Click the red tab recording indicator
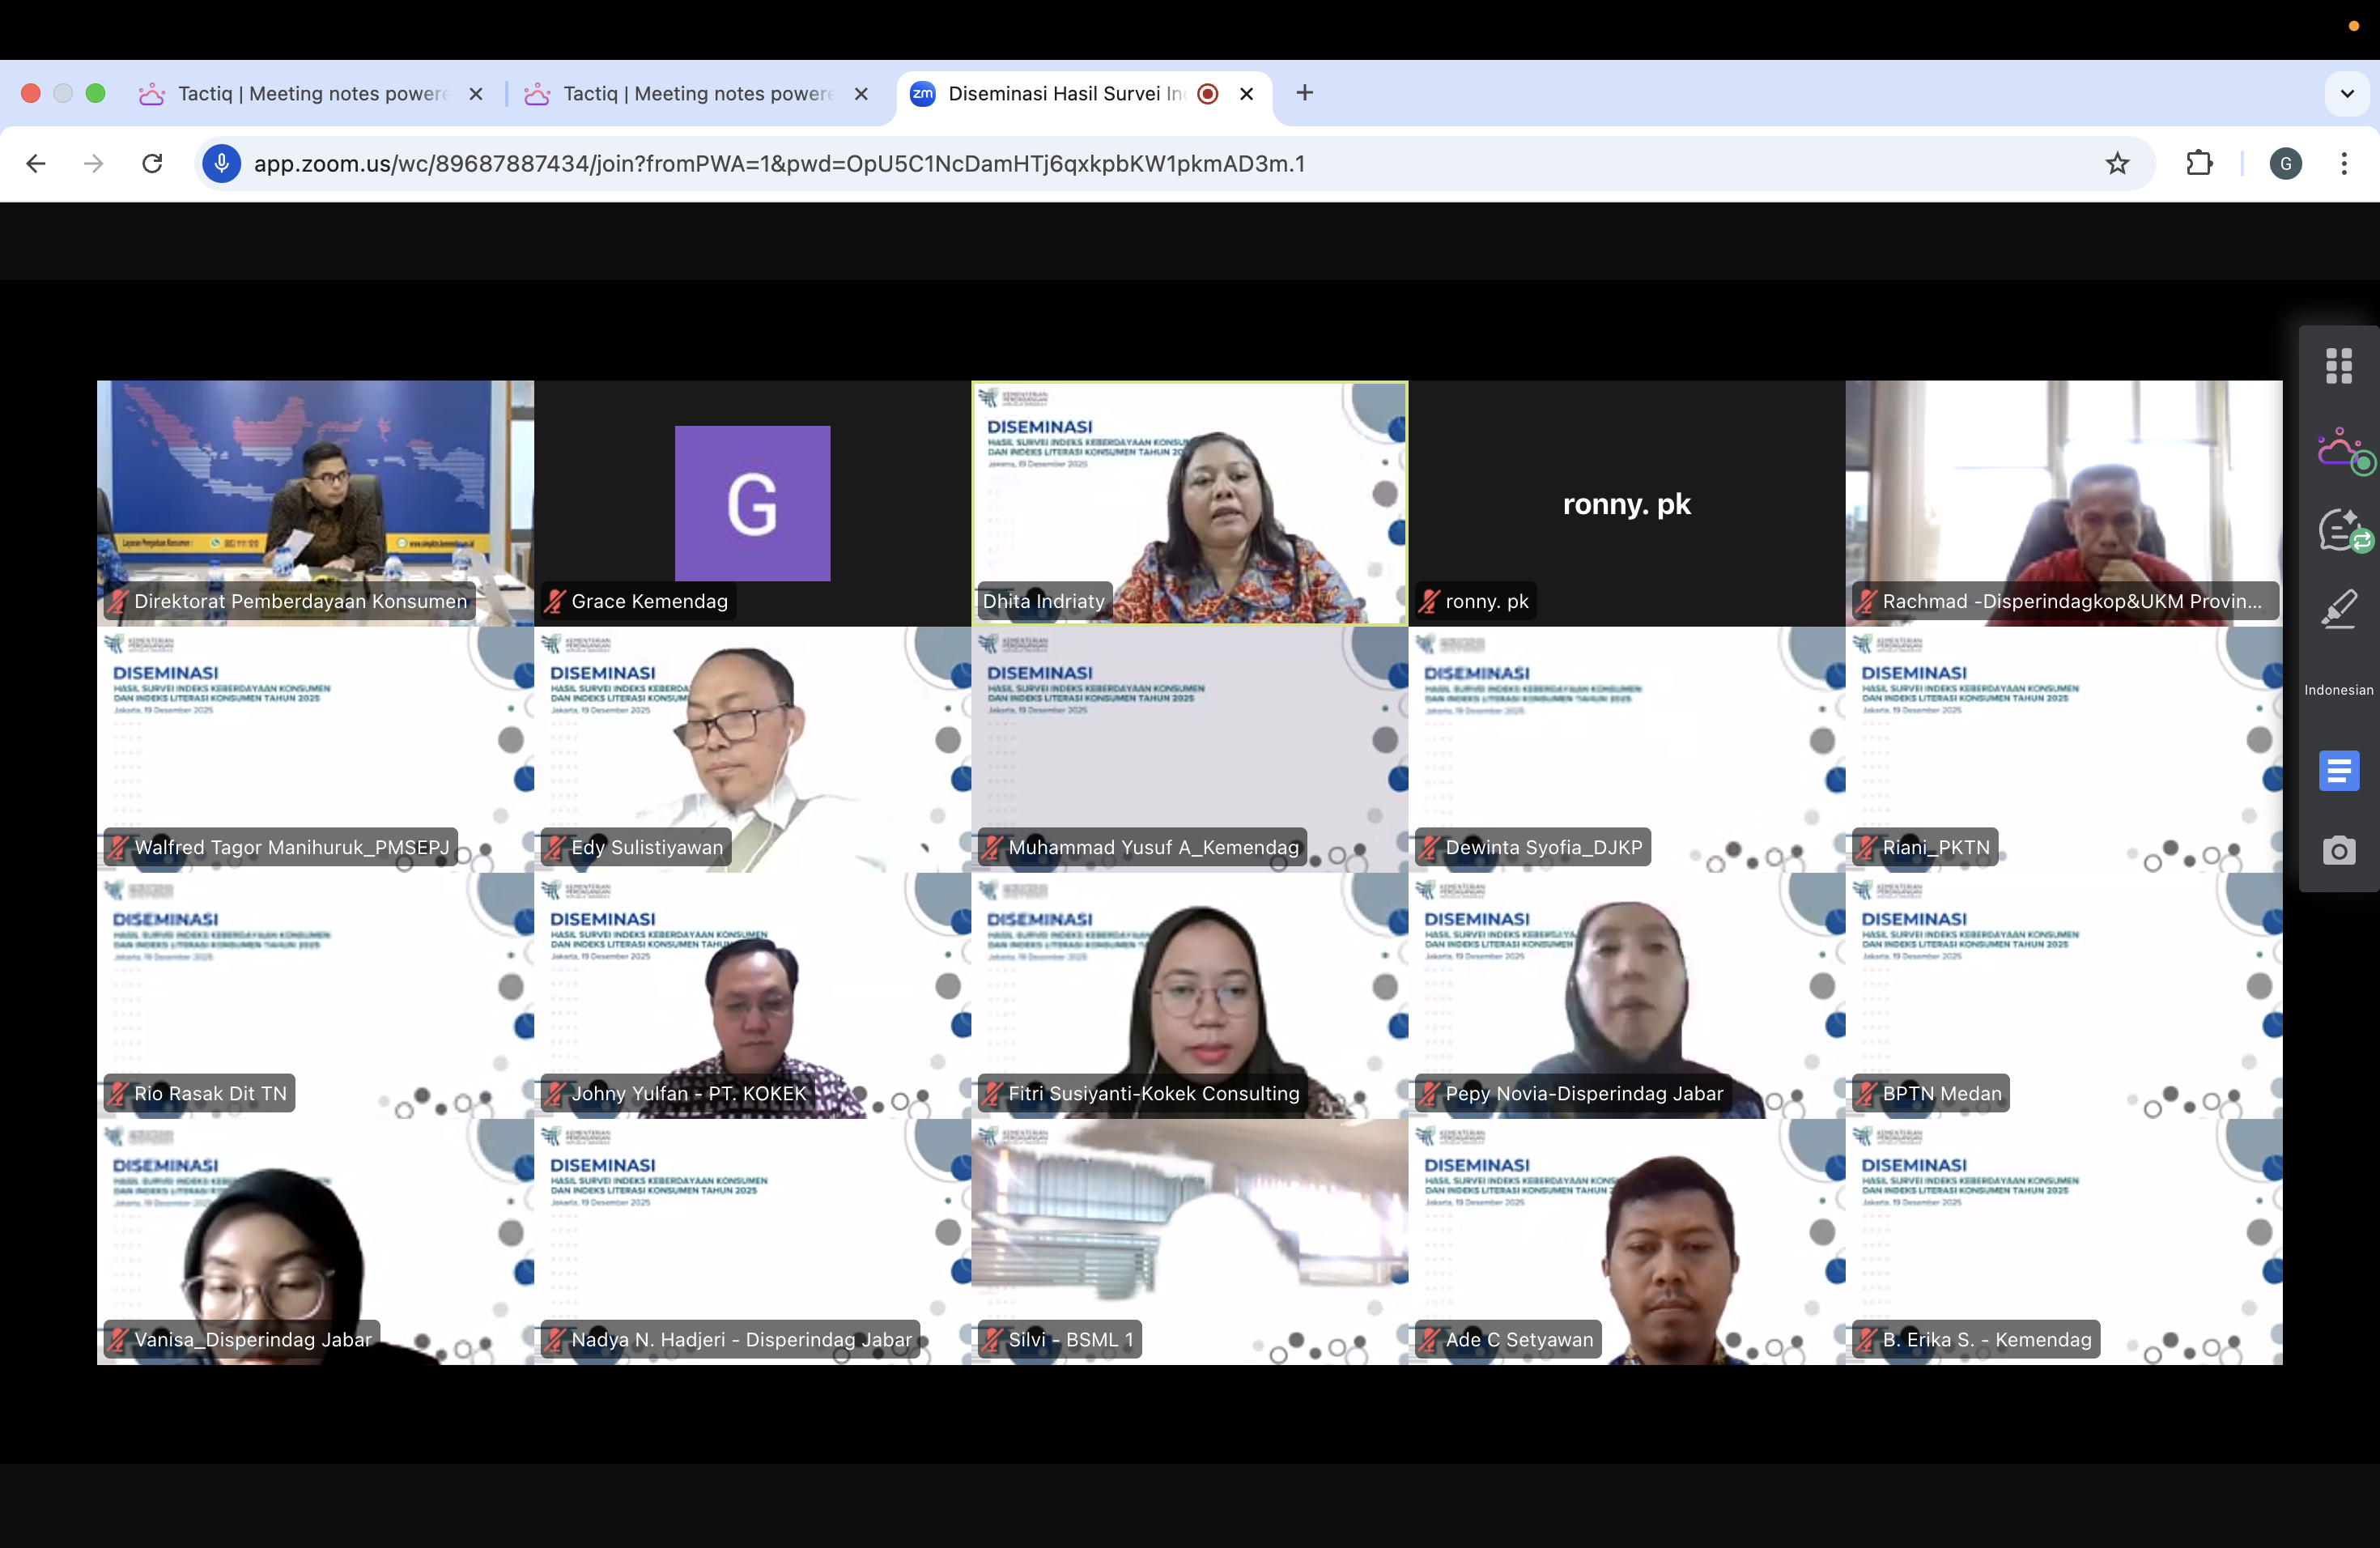 click(1207, 94)
